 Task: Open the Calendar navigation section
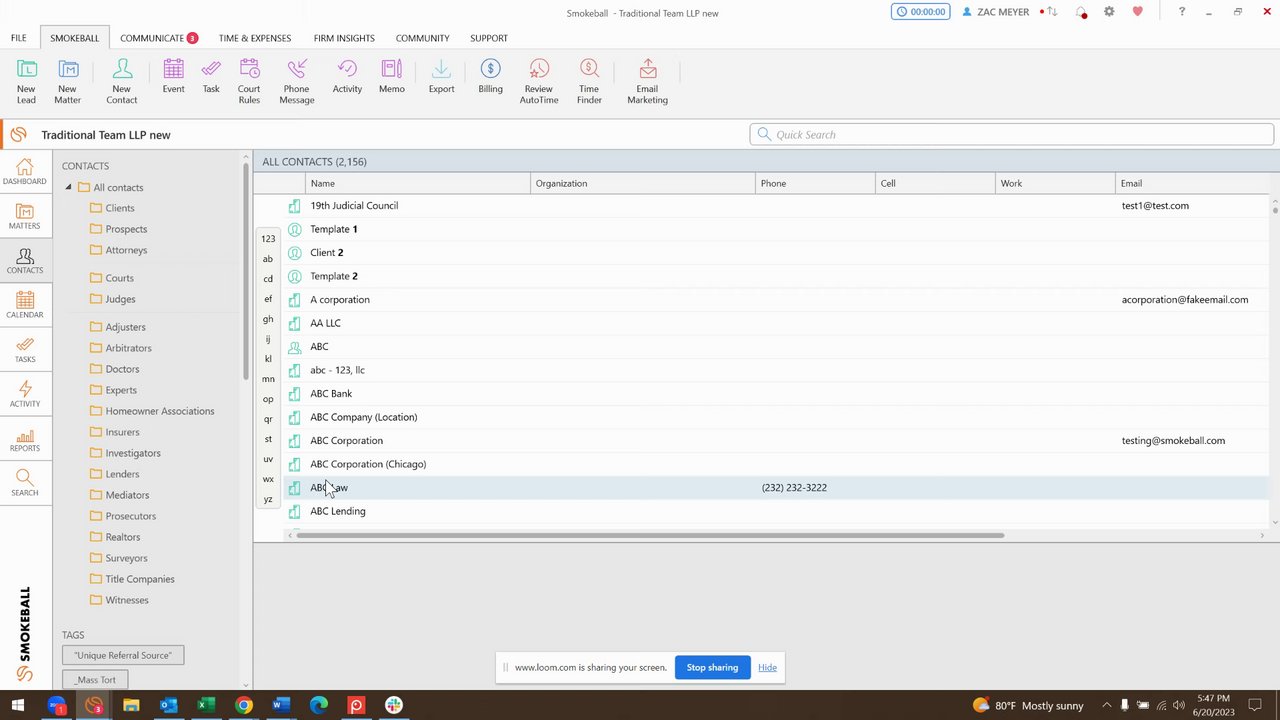pyautogui.click(x=25, y=305)
